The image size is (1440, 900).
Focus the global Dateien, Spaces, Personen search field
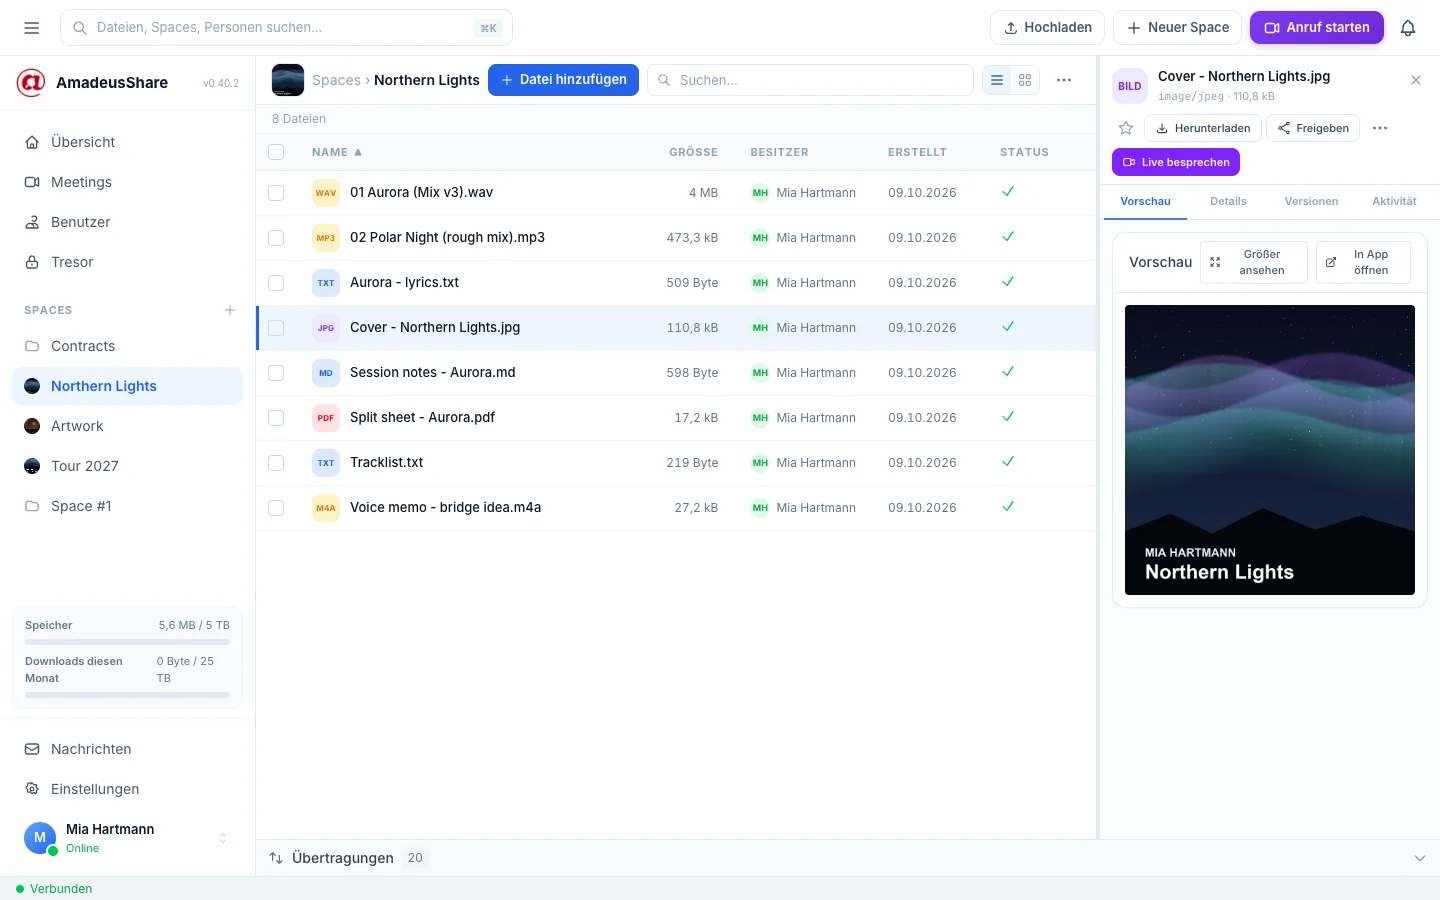coord(286,28)
